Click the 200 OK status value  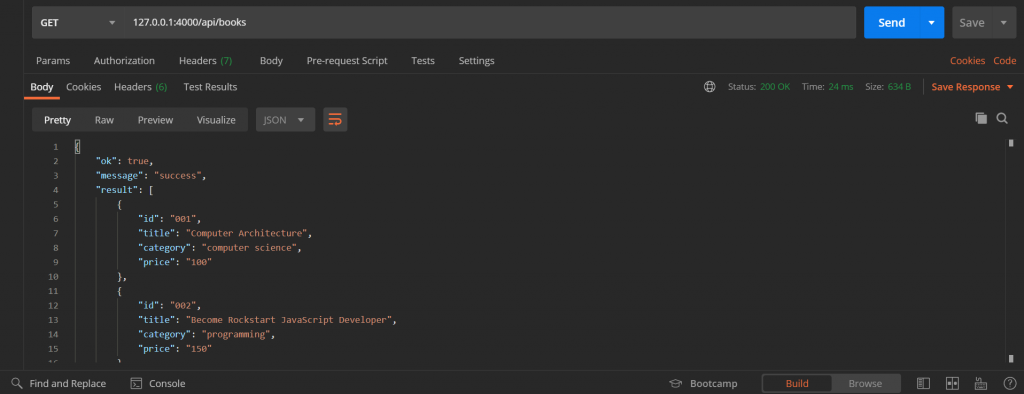pyautogui.click(x=775, y=87)
